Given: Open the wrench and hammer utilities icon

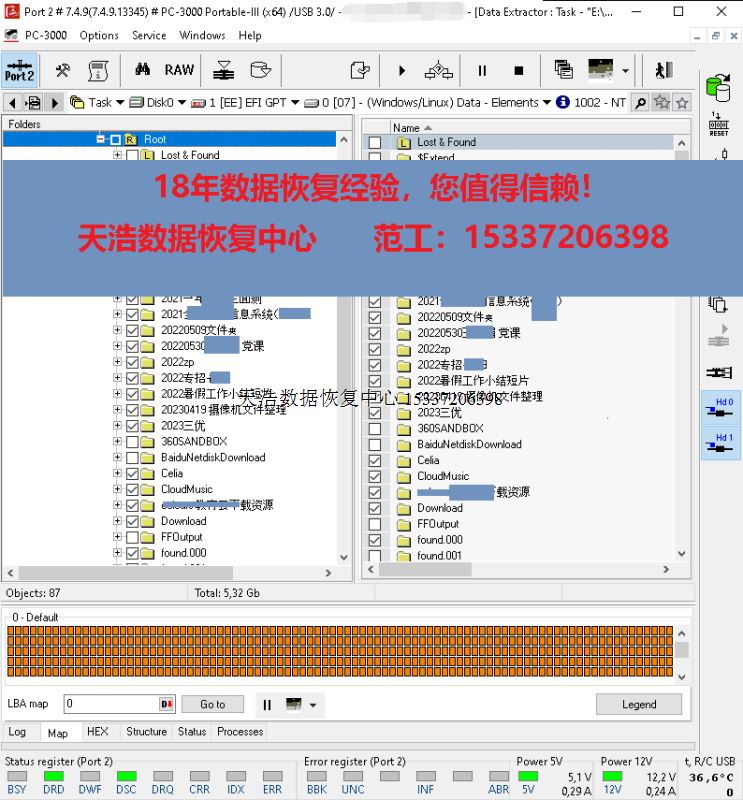Looking at the screenshot, I should pyautogui.click(x=62, y=70).
